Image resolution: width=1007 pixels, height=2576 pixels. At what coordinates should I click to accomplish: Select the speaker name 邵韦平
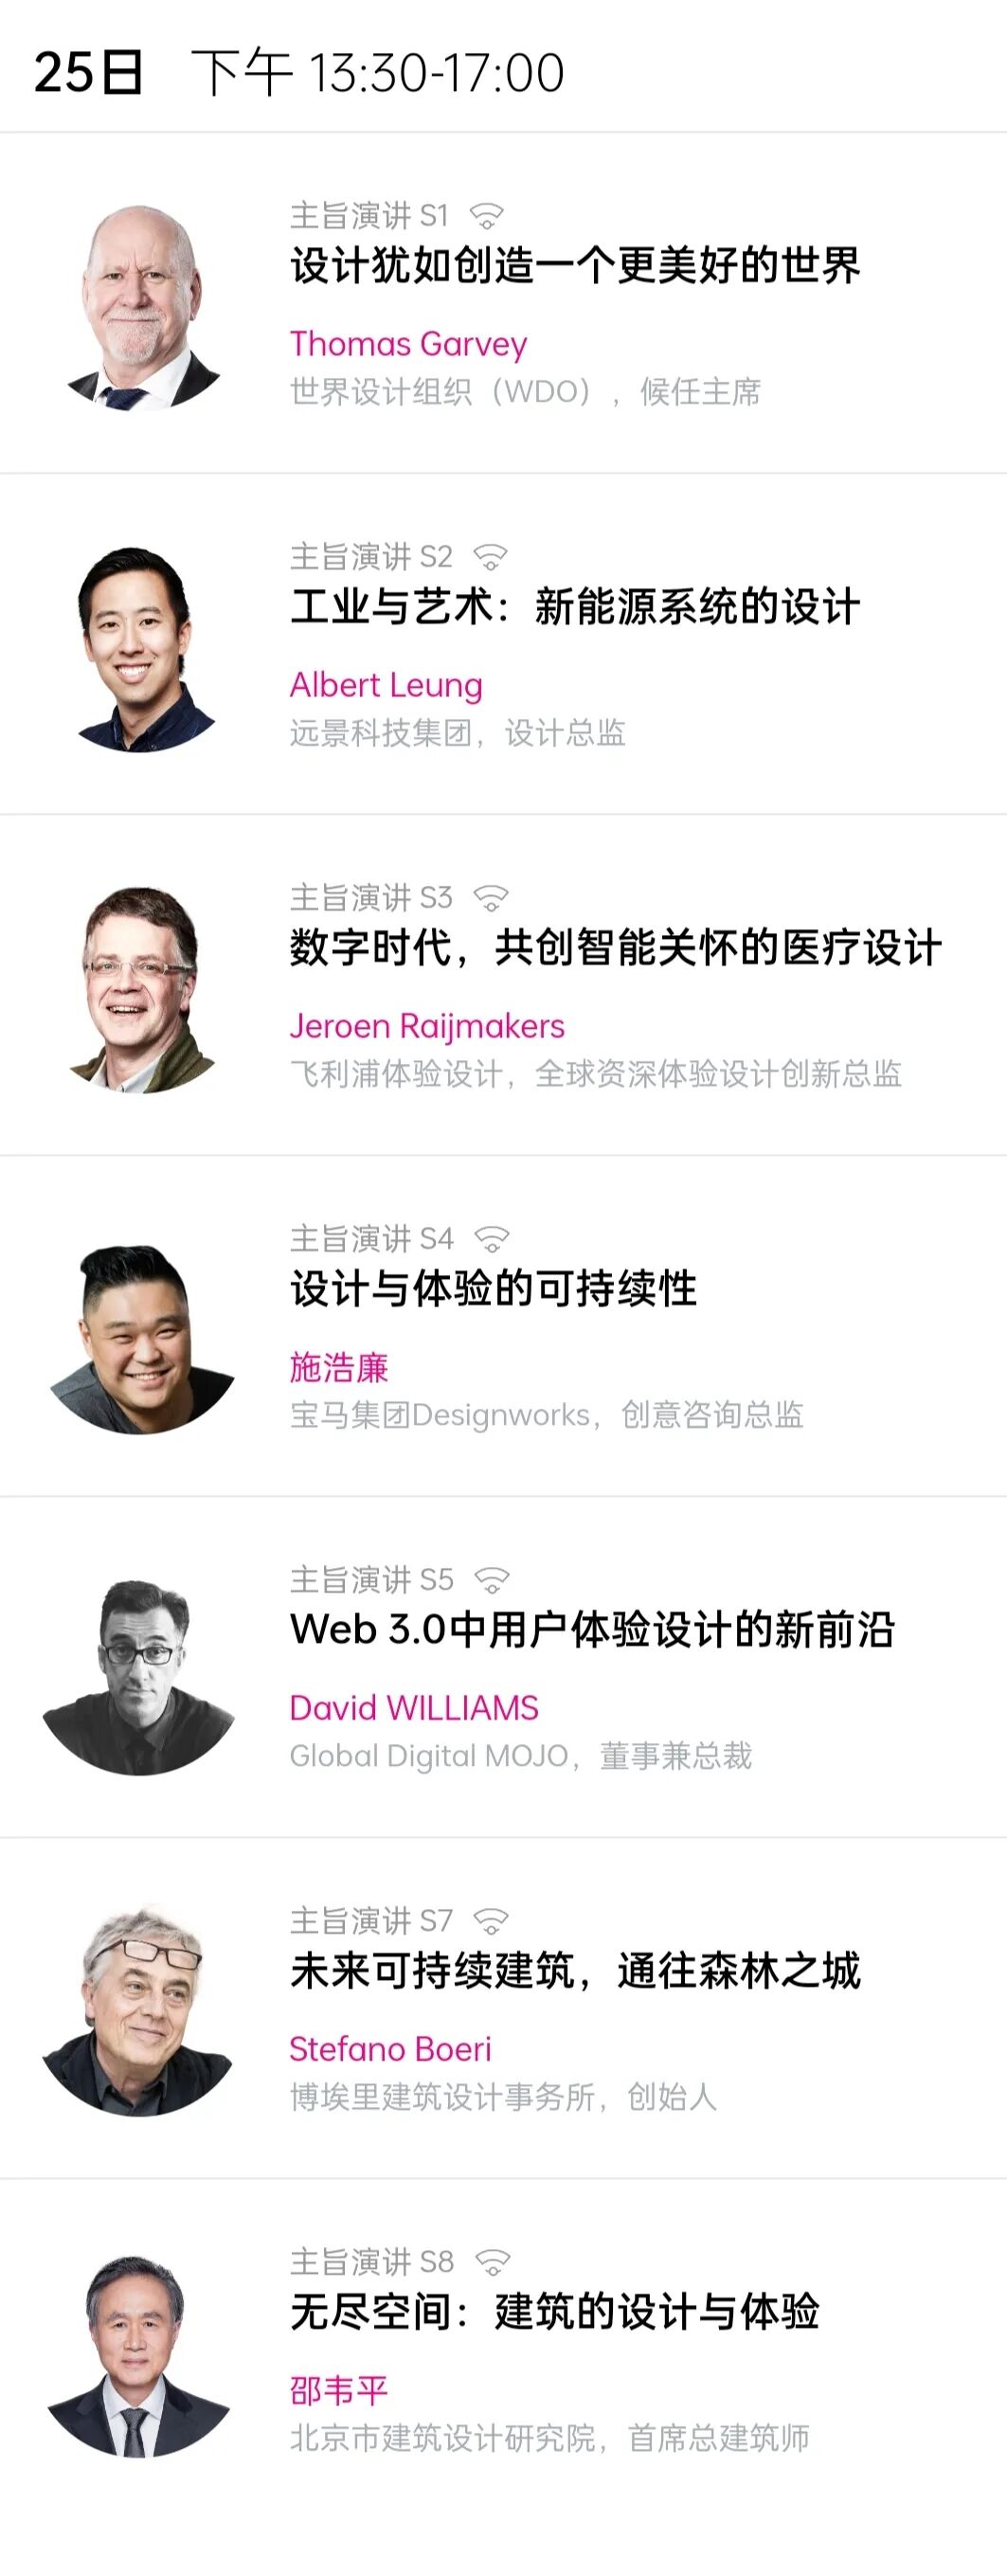tap(339, 2391)
